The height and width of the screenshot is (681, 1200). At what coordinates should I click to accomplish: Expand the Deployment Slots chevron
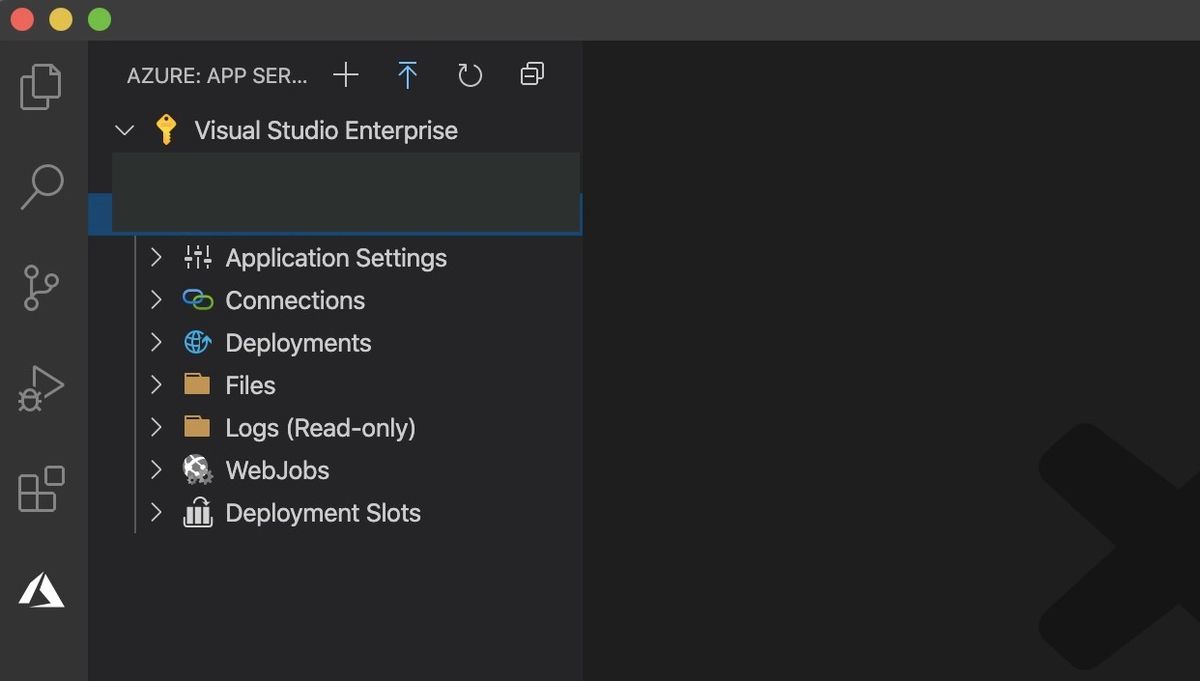point(156,512)
